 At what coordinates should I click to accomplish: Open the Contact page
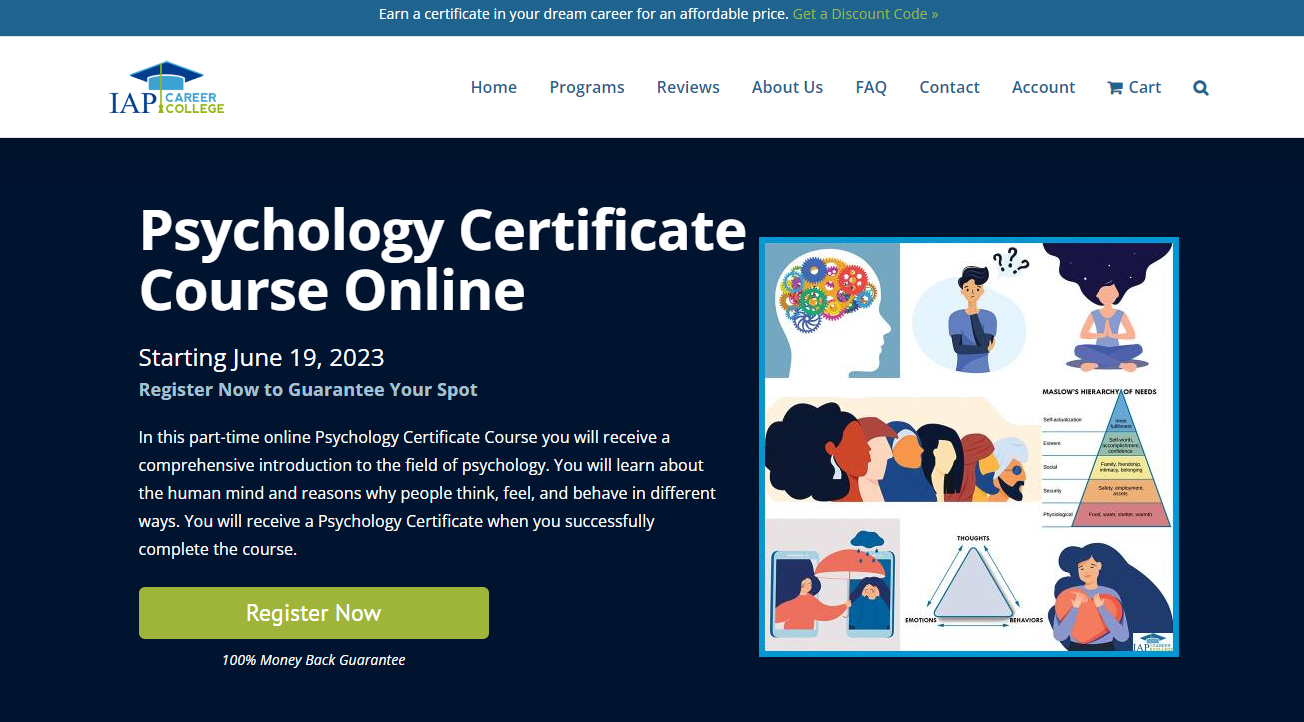pos(949,87)
